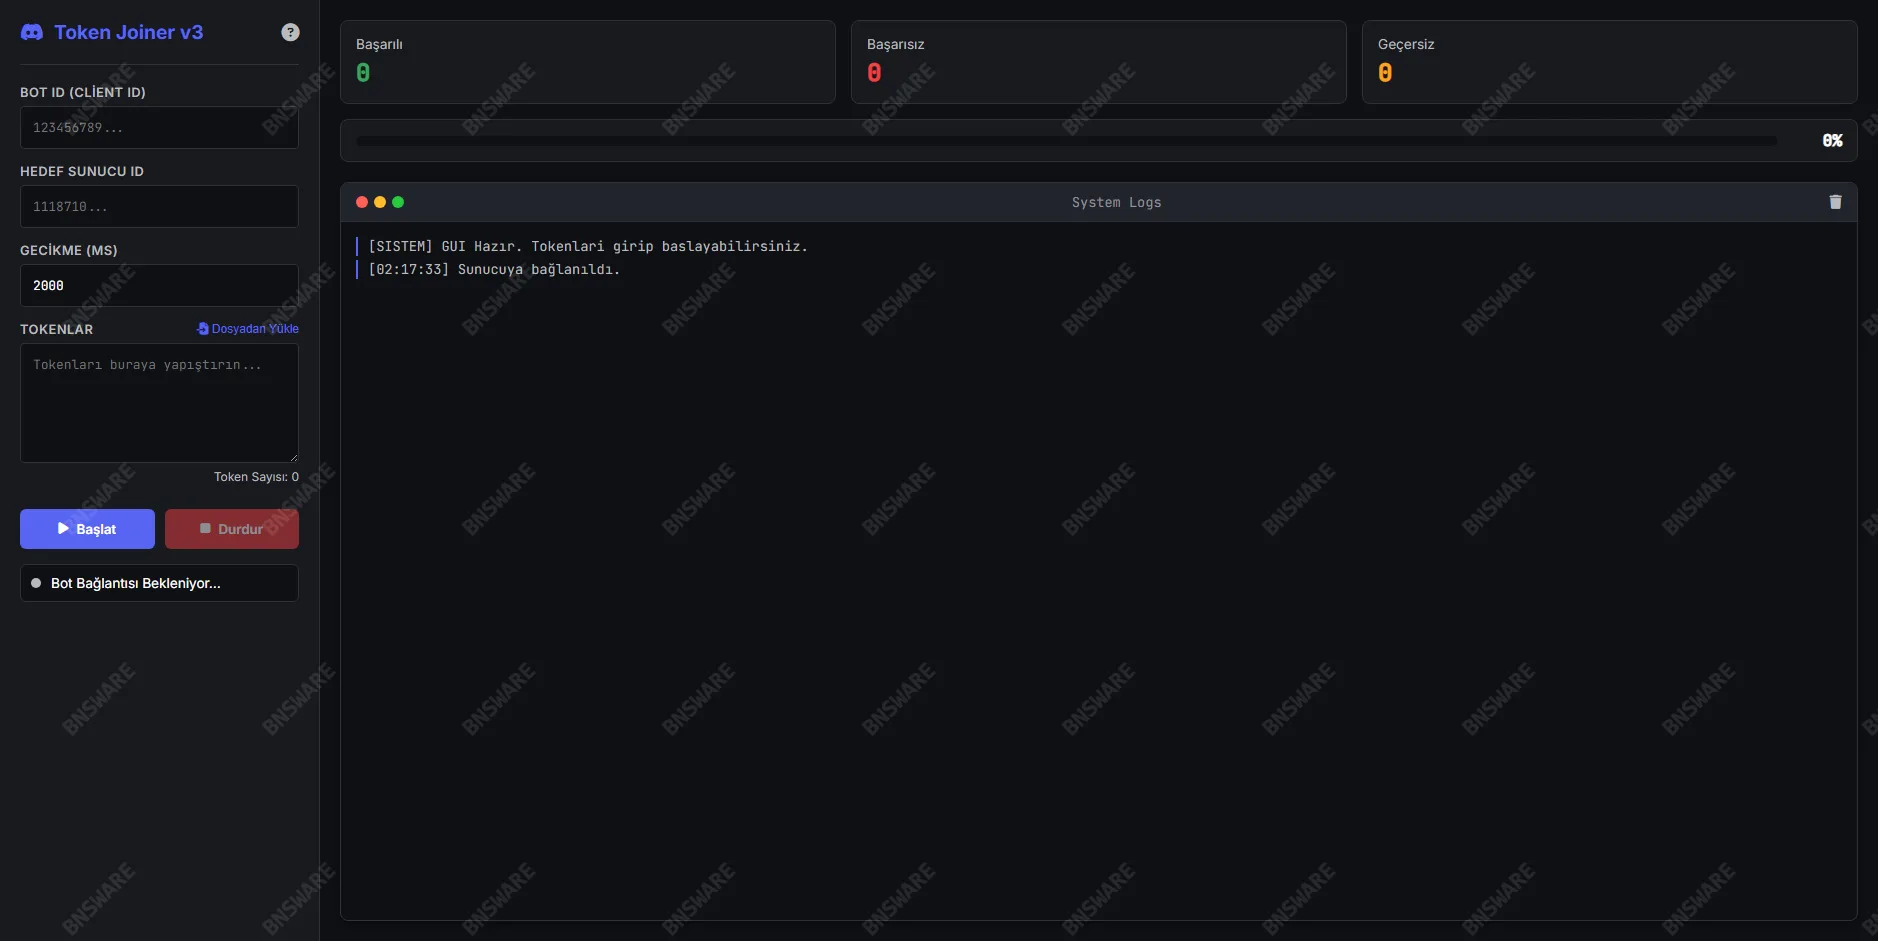The width and height of the screenshot is (1878, 941).
Task: Click the Discord logo beside Token Joiner v3
Action: (x=32, y=32)
